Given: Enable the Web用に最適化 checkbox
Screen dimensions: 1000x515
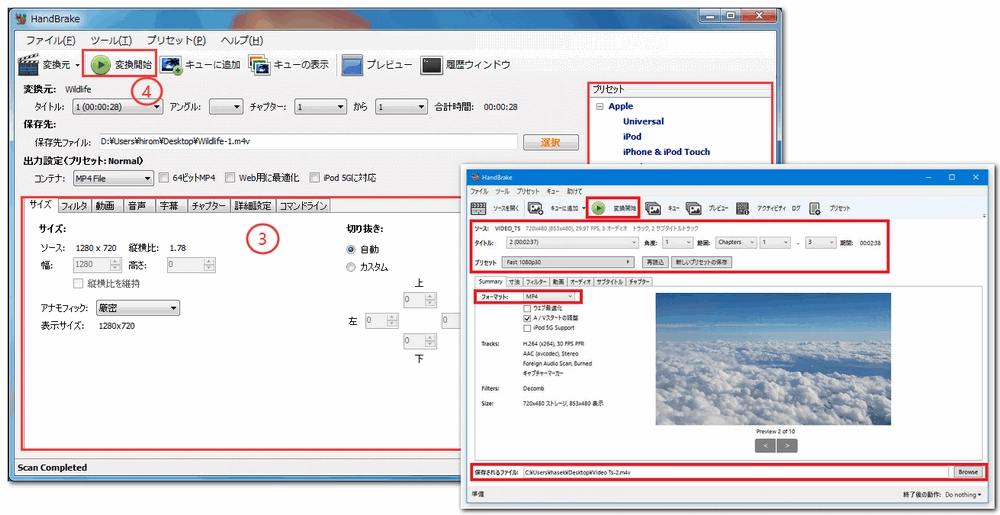Looking at the screenshot, I should tap(230, 178).
